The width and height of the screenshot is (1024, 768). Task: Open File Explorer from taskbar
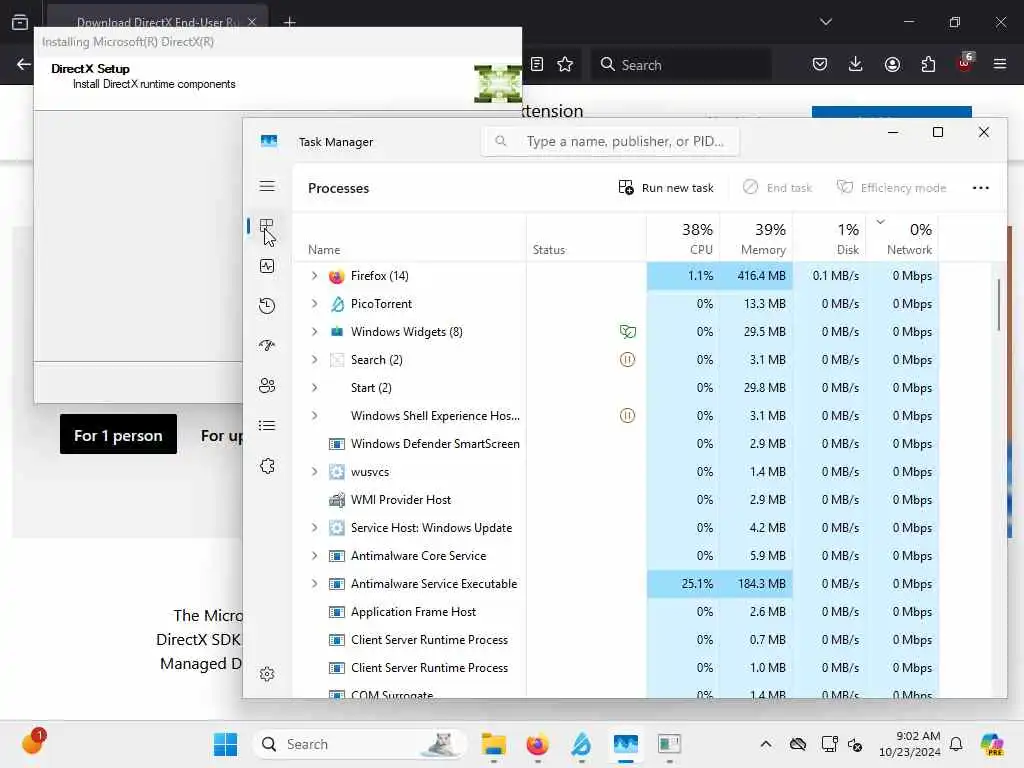(494, 744)
